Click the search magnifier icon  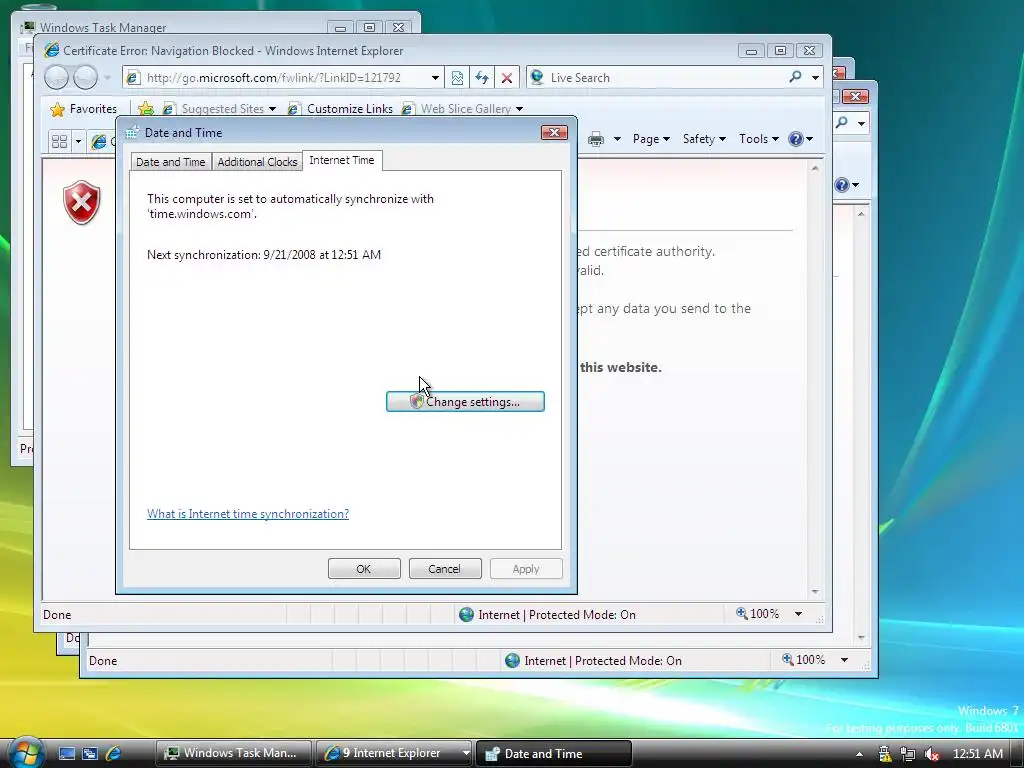[795, 77]
